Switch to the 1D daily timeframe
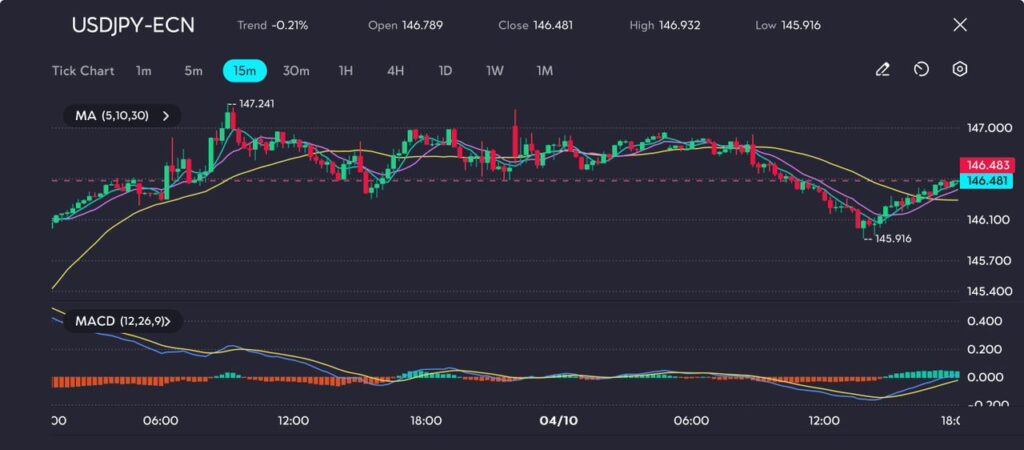The image size is (1024, 450). tap(445, 71)
